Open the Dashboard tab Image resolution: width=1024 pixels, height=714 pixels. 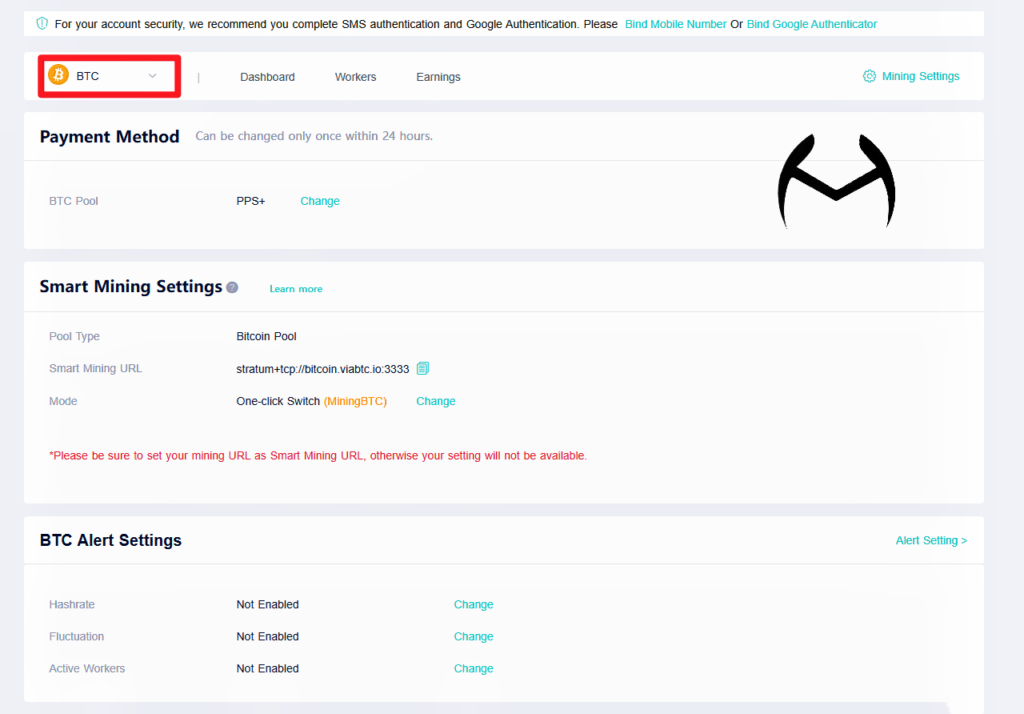point(267,76)
